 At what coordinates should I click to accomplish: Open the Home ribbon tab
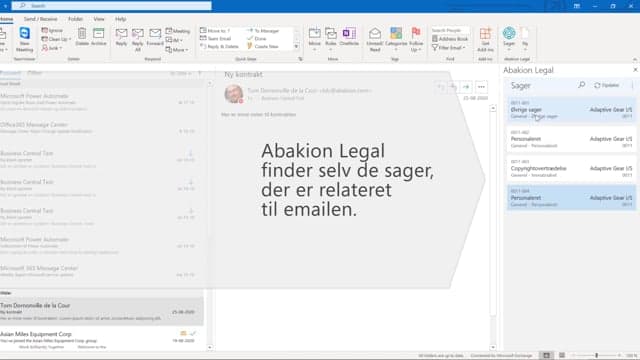click(6, 19)
